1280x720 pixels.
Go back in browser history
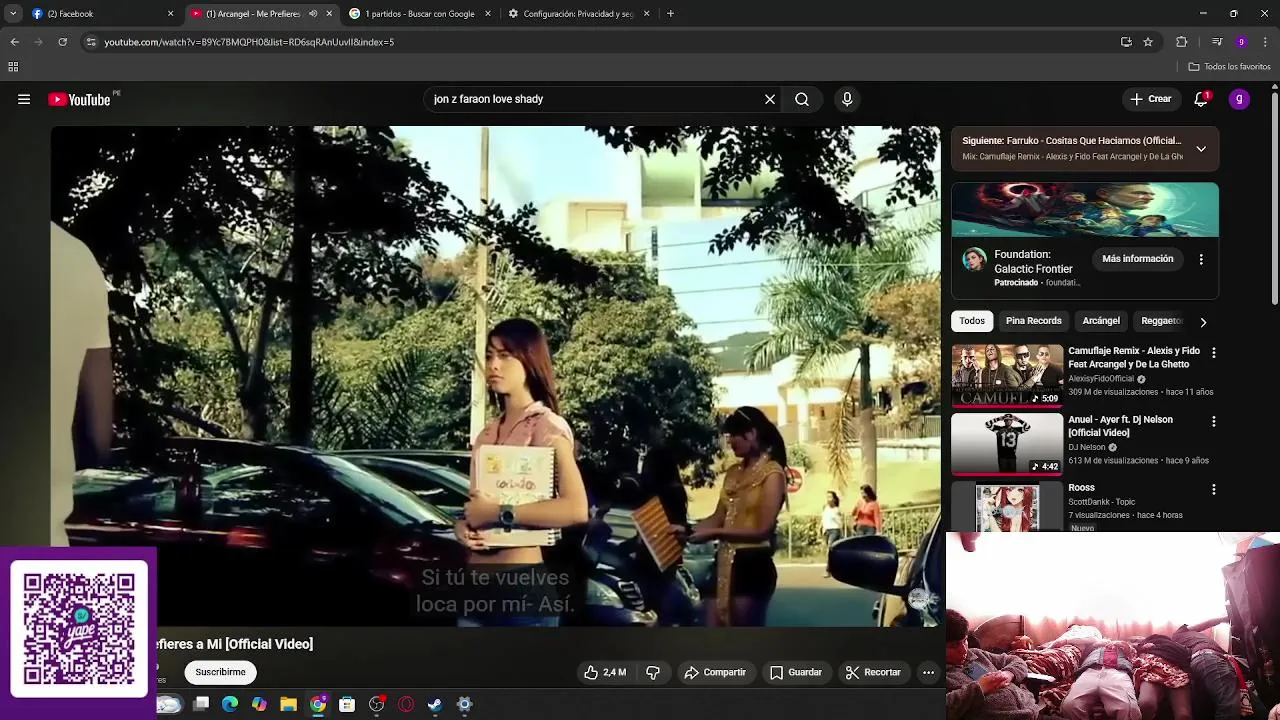[14, 42]
